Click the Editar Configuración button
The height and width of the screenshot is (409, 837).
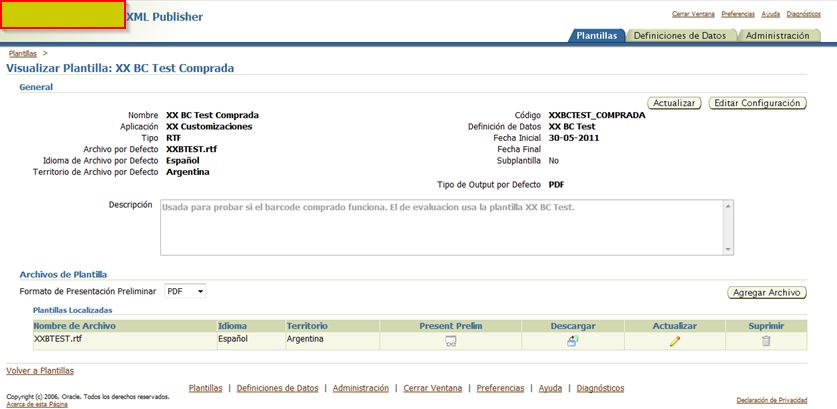pos(757,103)
